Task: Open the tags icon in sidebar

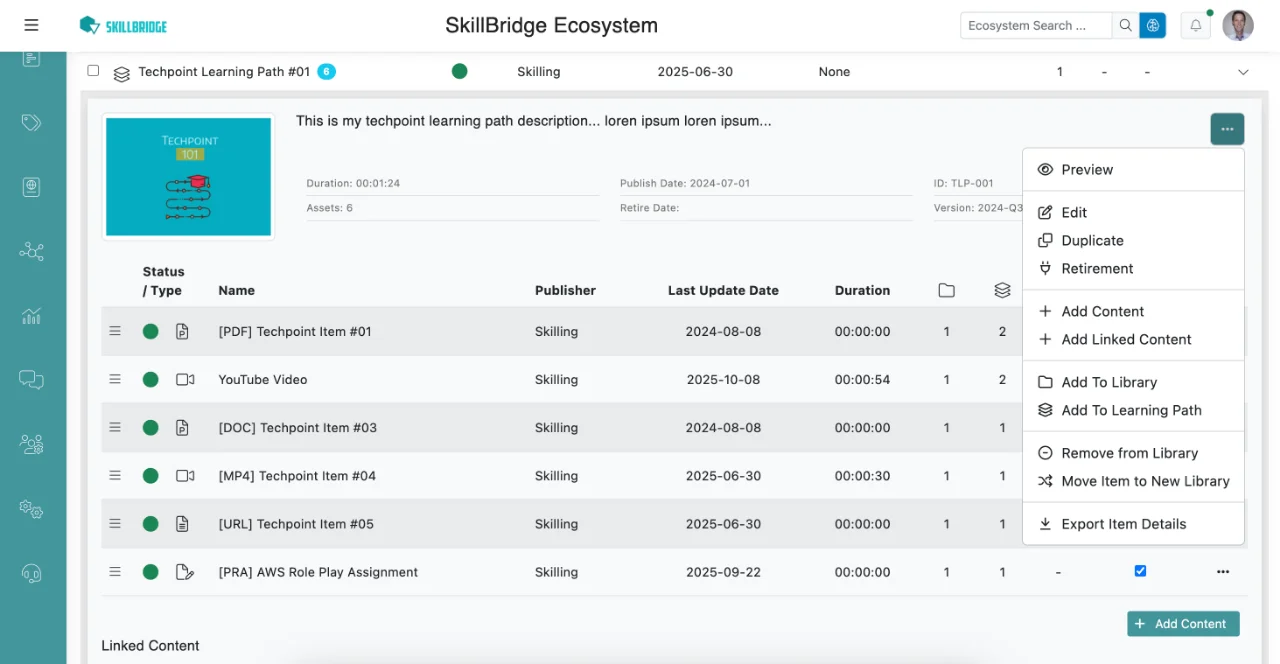Action: point(31,122)
